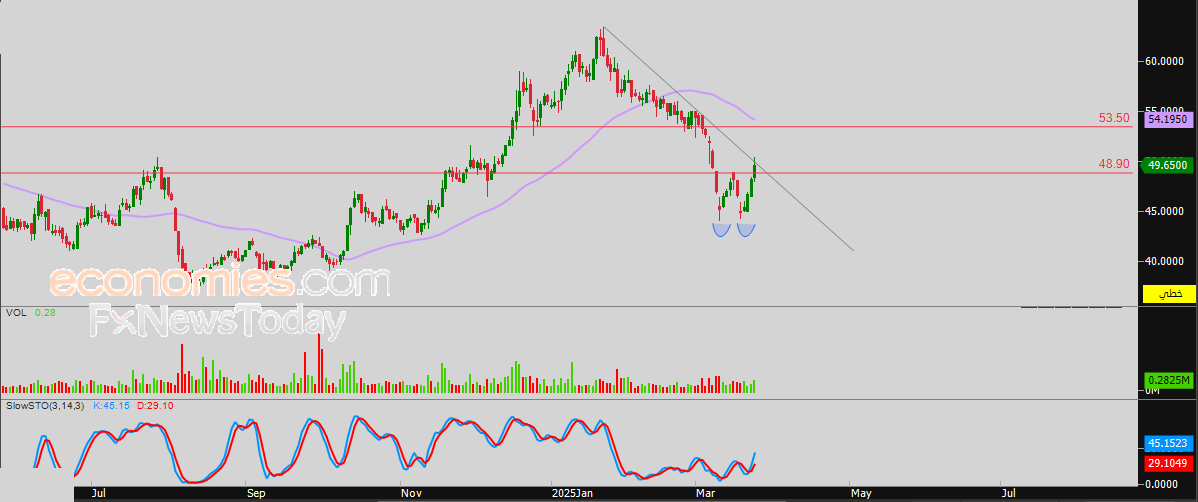Click the K:45.15 stochastic reading
The width and height of the screenshot is (1198, 502).
pyautogui.click(x=112, y=405)
